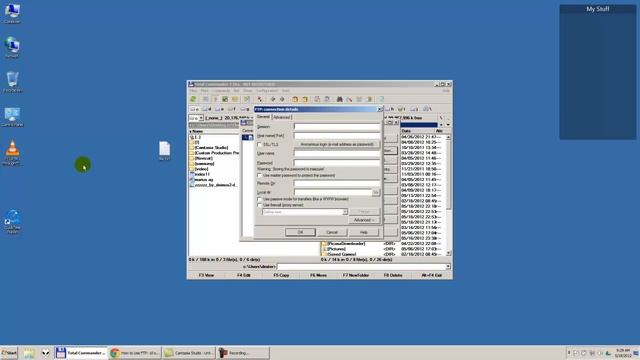This screenshot has height=360, width=640.
Task: Open the Commands menu
Action: 221,91
